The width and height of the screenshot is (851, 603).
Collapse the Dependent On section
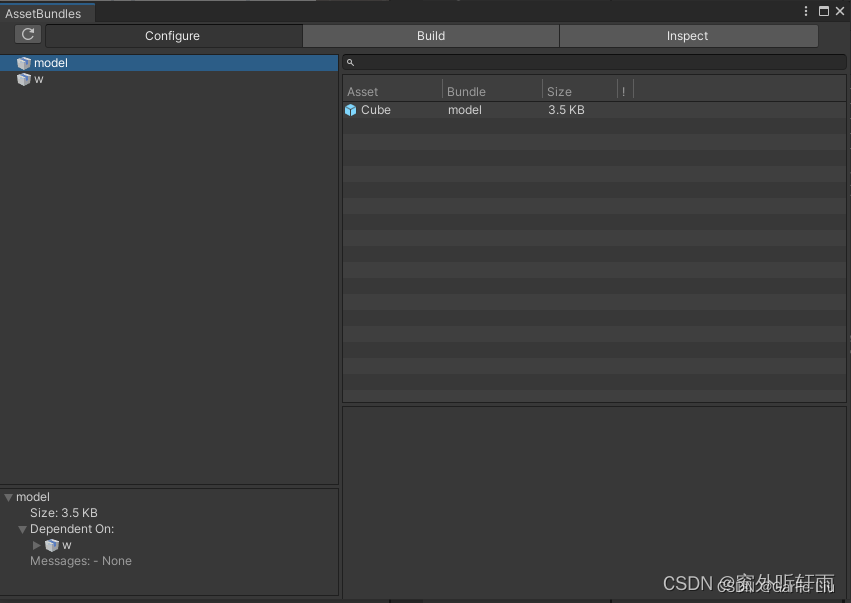(x=21, y=529)
